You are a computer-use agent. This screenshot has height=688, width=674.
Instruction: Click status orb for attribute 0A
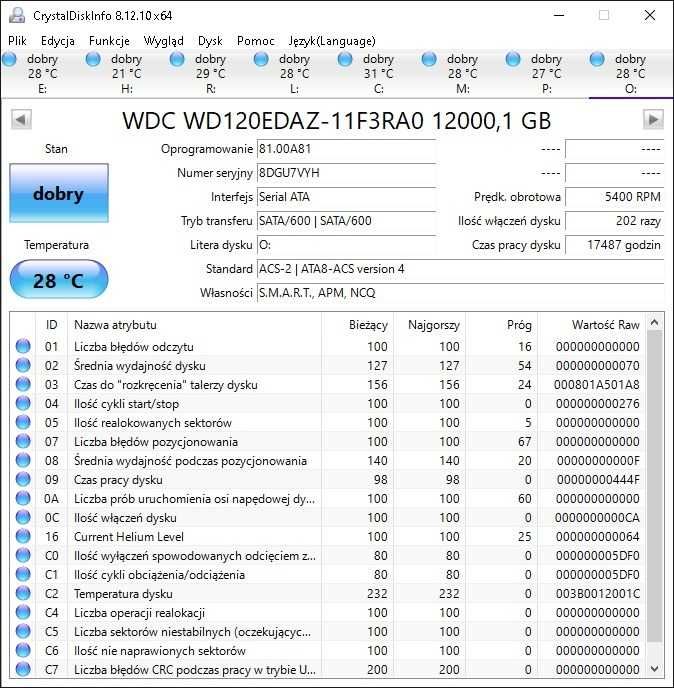click(x=23, y=498)
